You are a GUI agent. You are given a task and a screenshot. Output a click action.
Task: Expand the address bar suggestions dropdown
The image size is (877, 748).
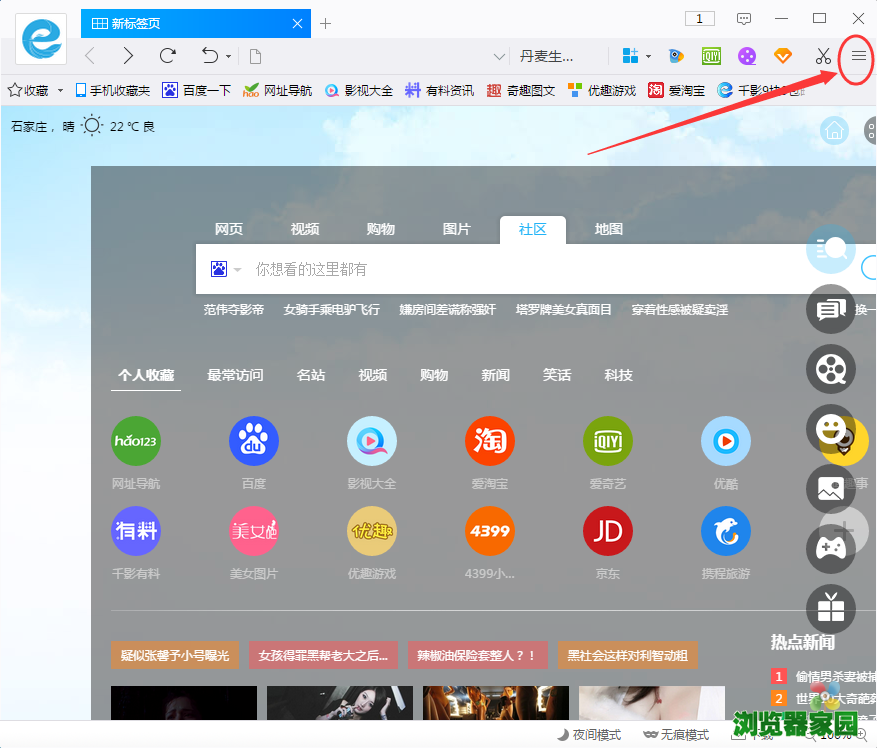[x=497, y=57]
